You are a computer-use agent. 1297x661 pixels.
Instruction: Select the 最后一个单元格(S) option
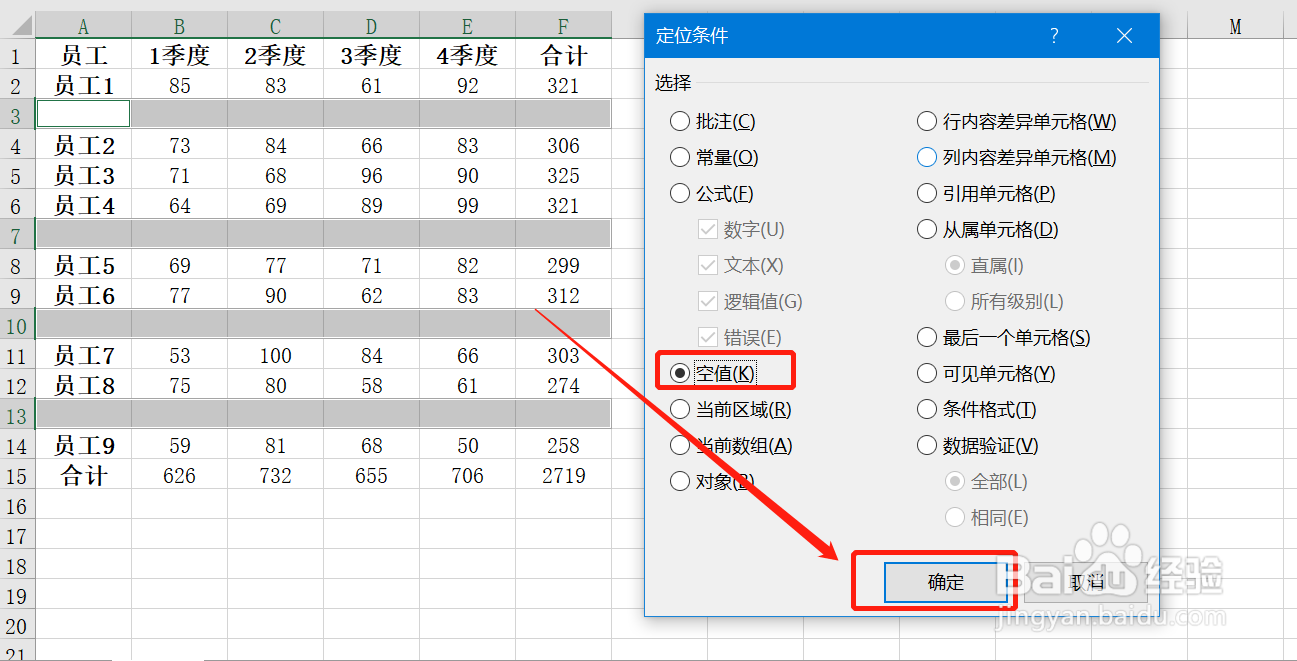tap(927, 337)
